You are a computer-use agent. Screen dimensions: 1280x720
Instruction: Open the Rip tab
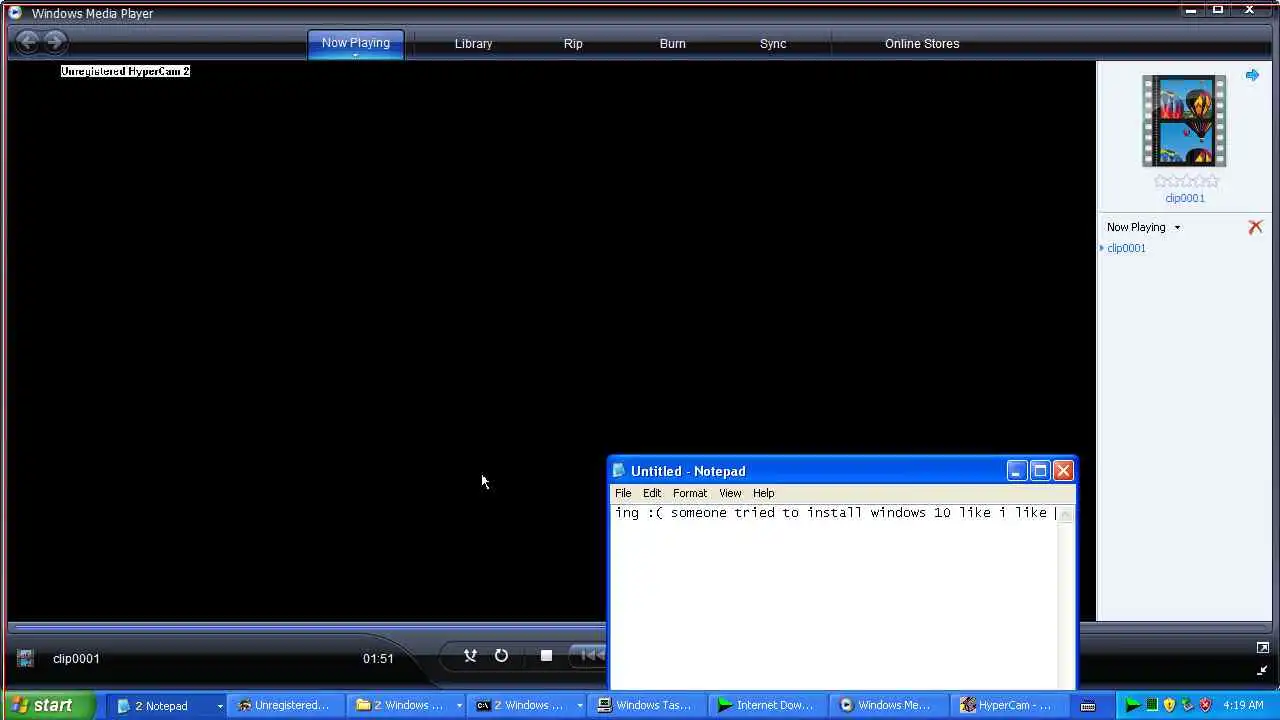(573, 44)
